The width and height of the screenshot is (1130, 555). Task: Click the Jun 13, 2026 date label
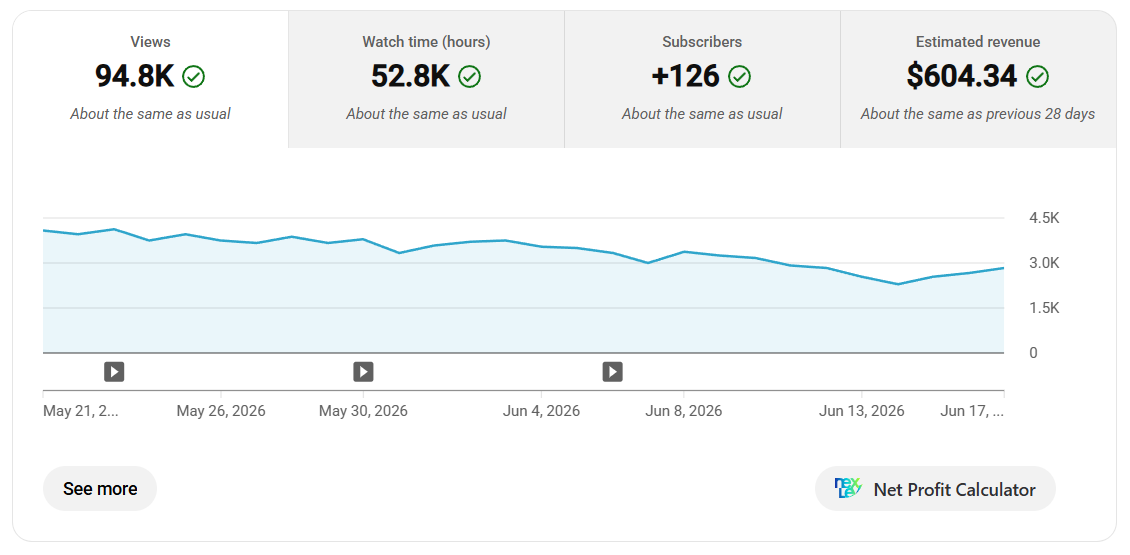click(x=862, y=412)
